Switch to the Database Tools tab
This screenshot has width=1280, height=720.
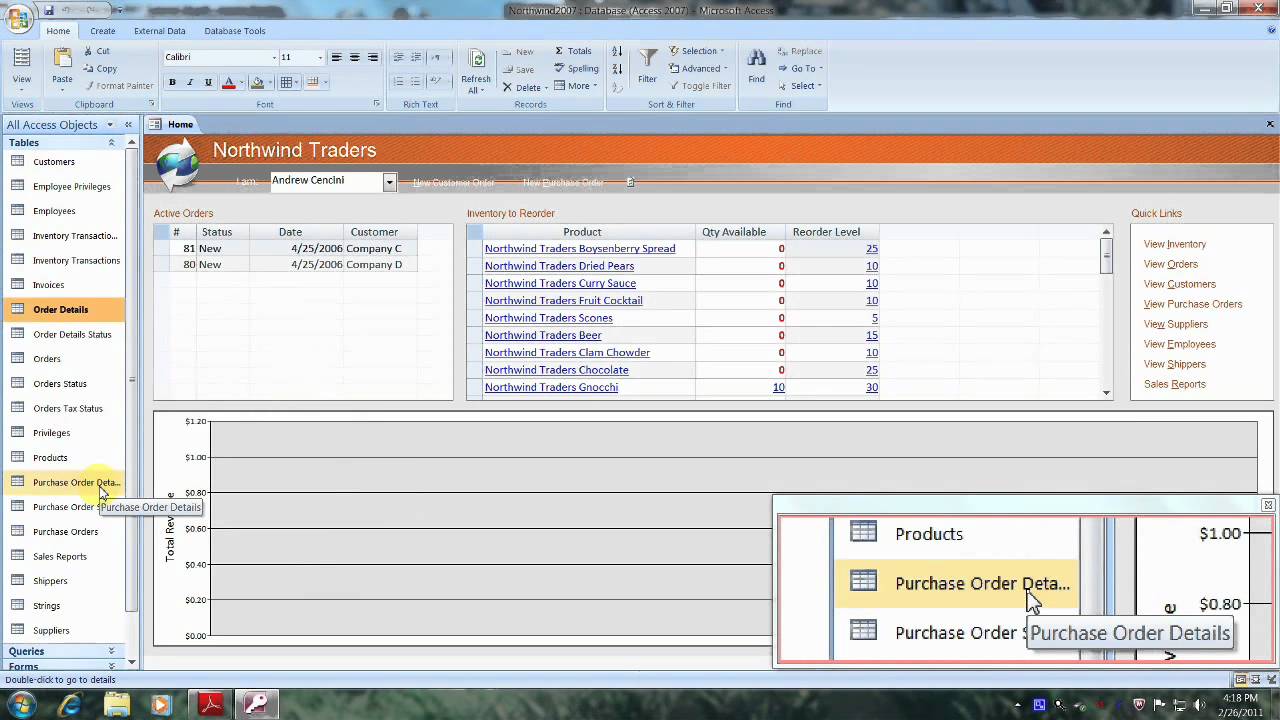pos(235,31)
